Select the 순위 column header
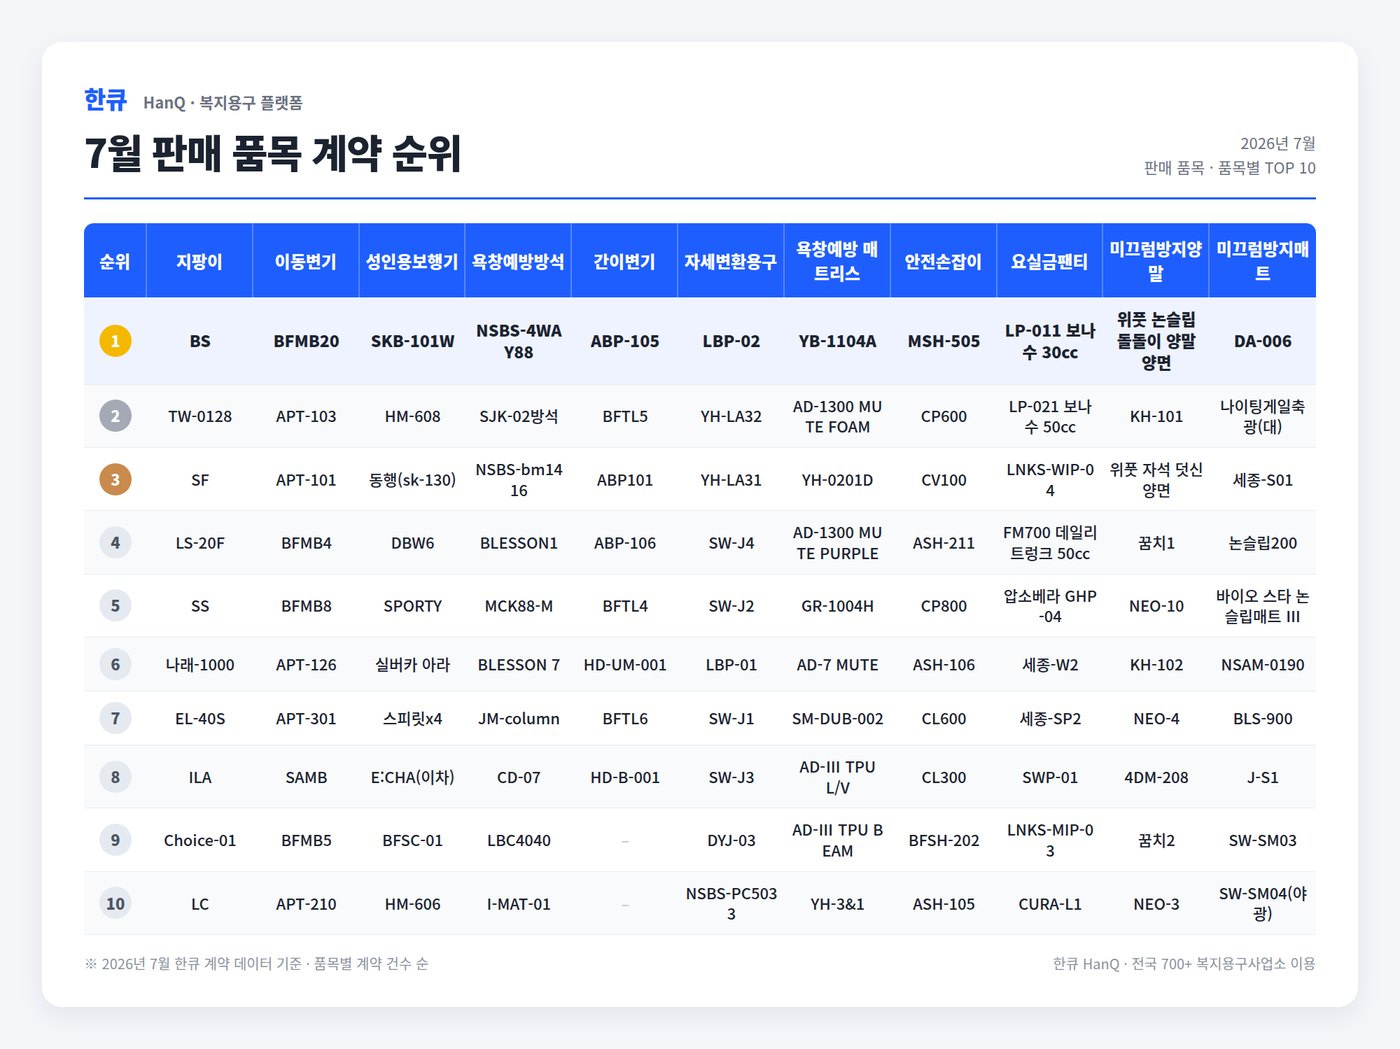Image resolution: width=1400 pixels, height=1049 pixels. [x=115, y=261]
